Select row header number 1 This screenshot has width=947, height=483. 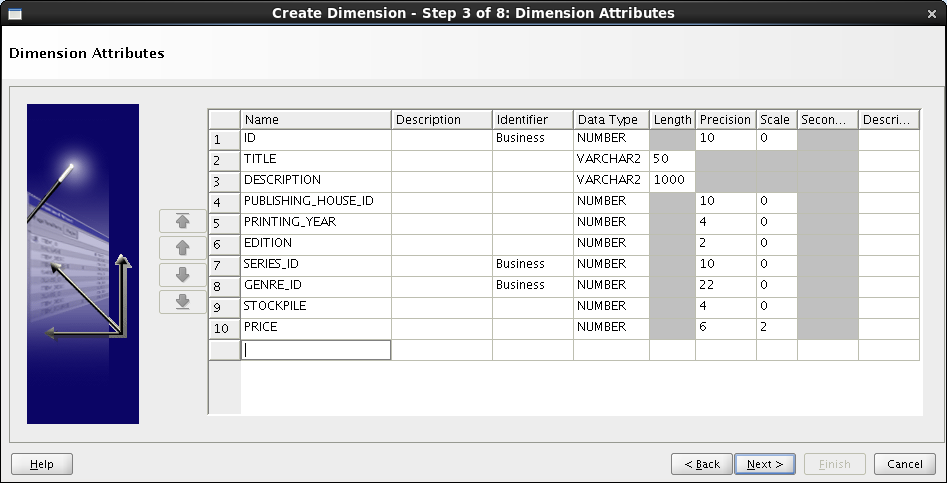point(224,140)
